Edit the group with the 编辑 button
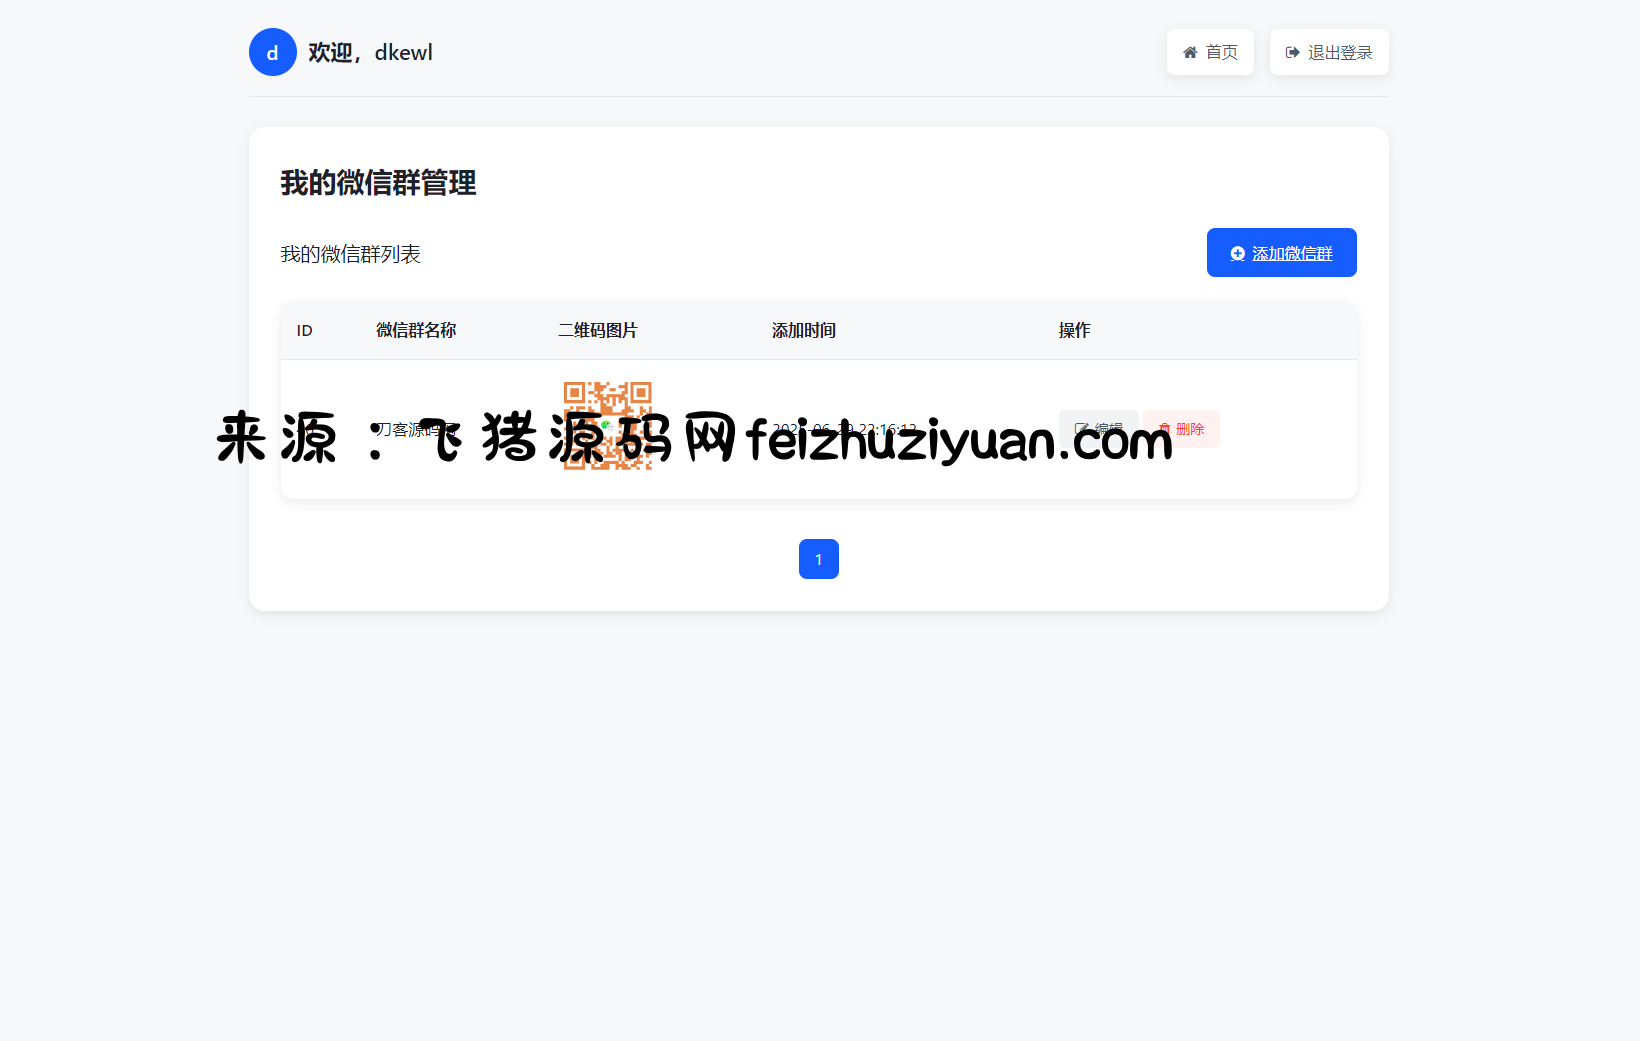1640x1041 pixels. 1098,429
